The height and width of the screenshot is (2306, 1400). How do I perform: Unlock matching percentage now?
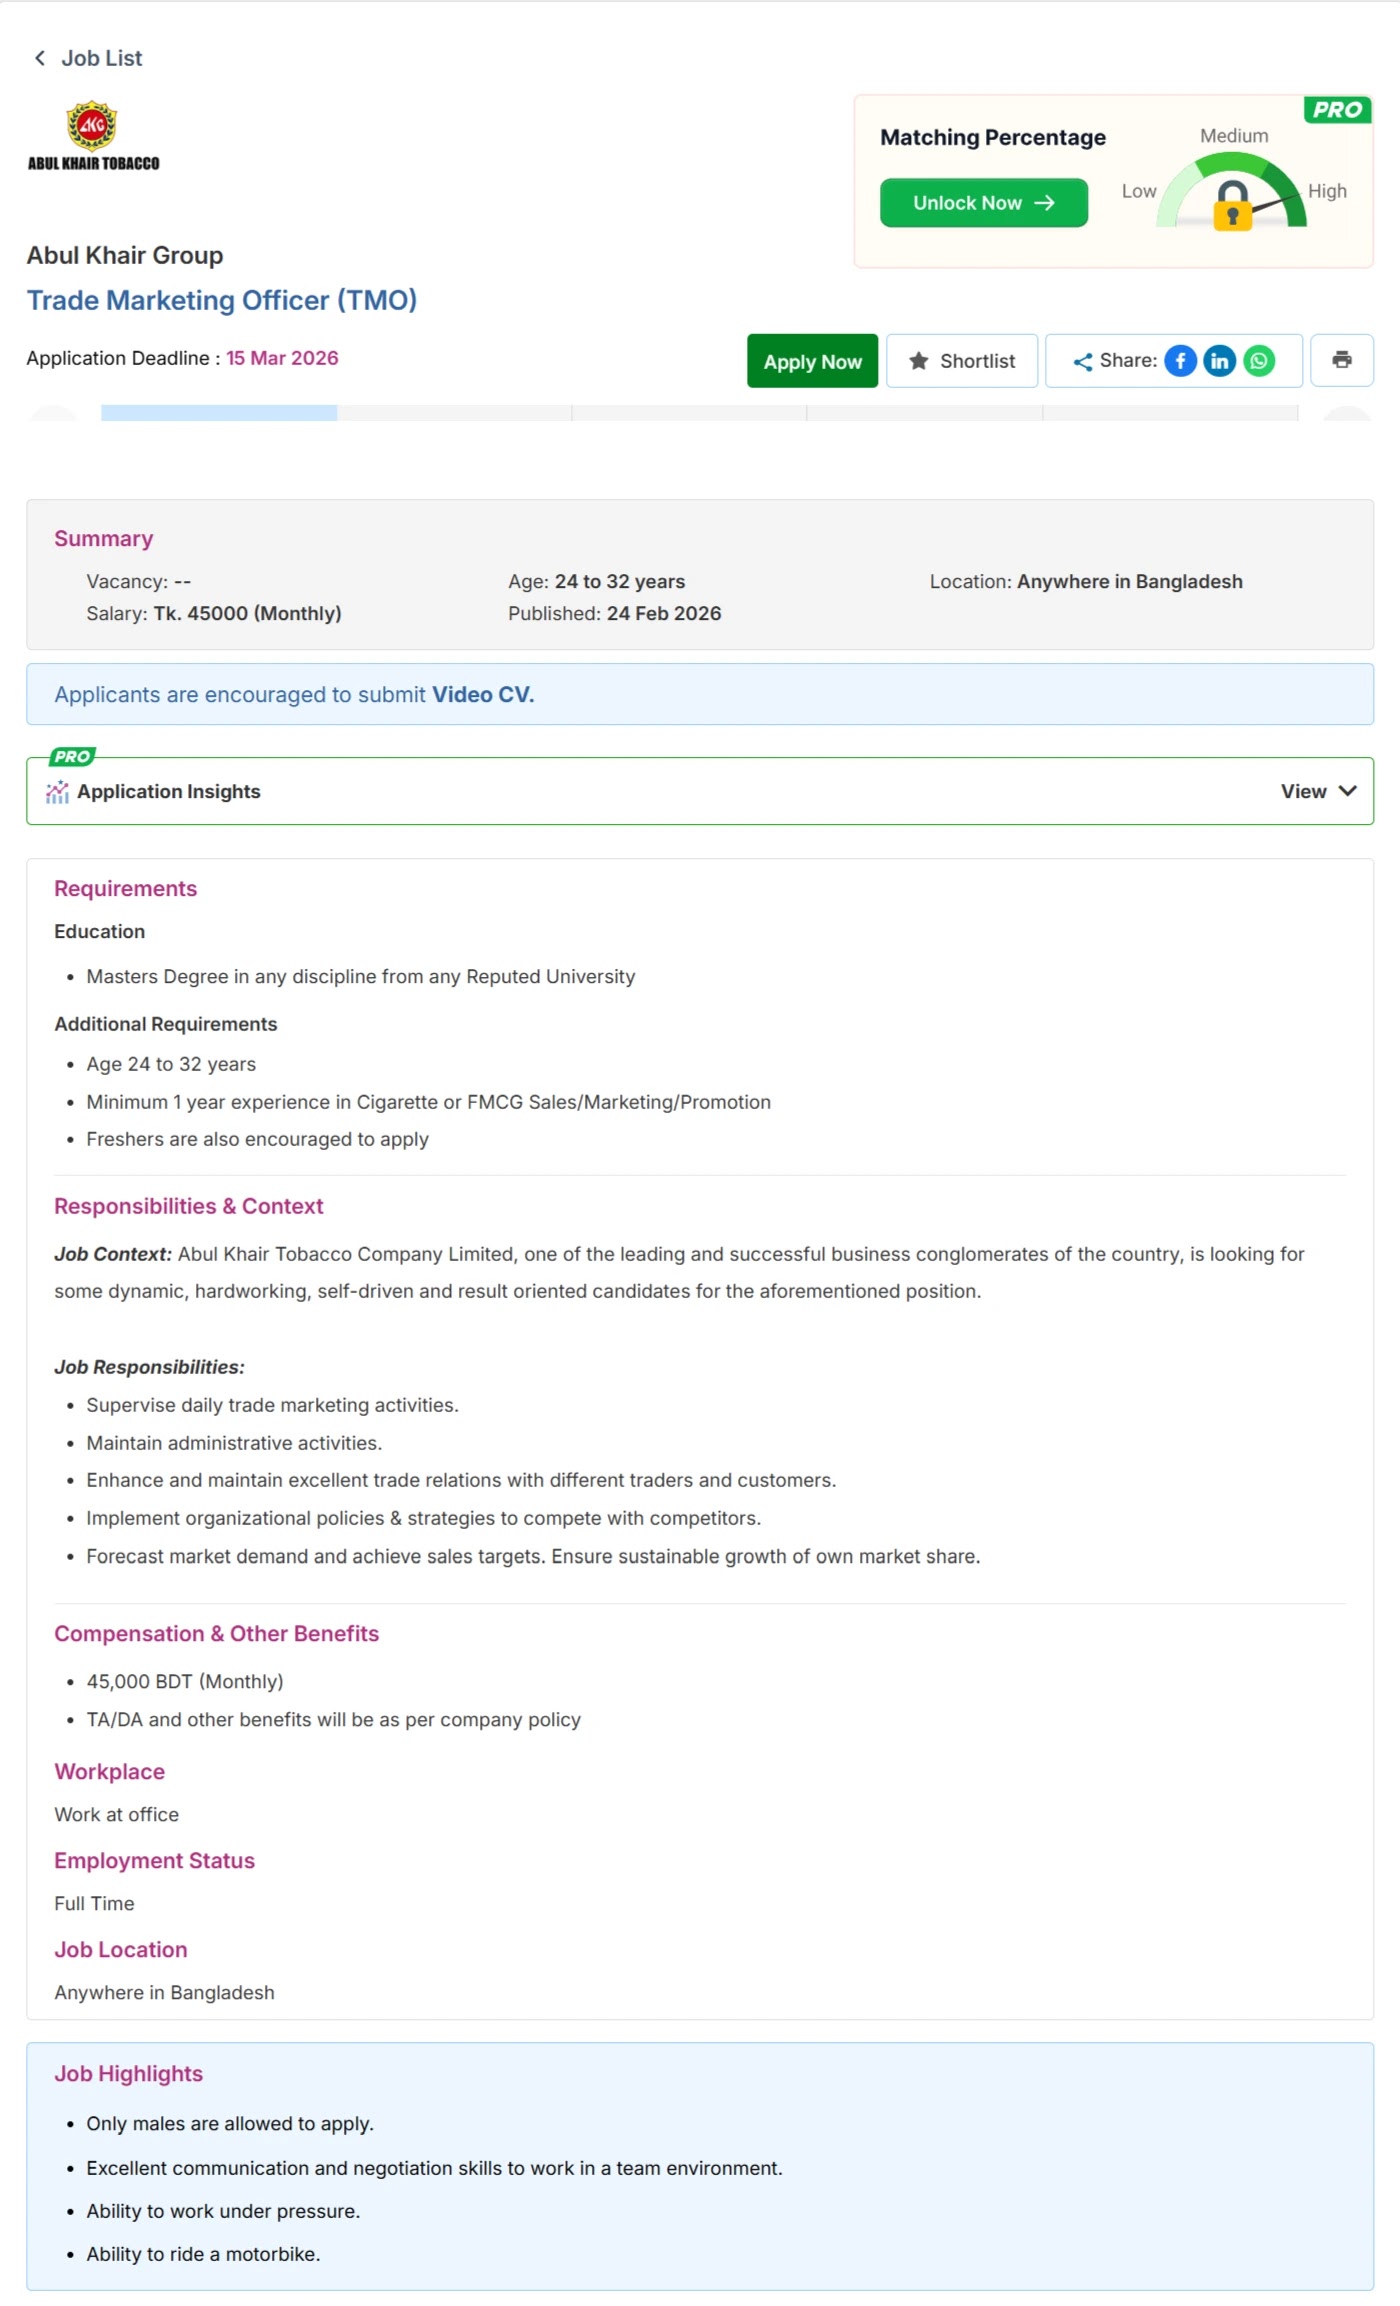(x=983, y=203)
